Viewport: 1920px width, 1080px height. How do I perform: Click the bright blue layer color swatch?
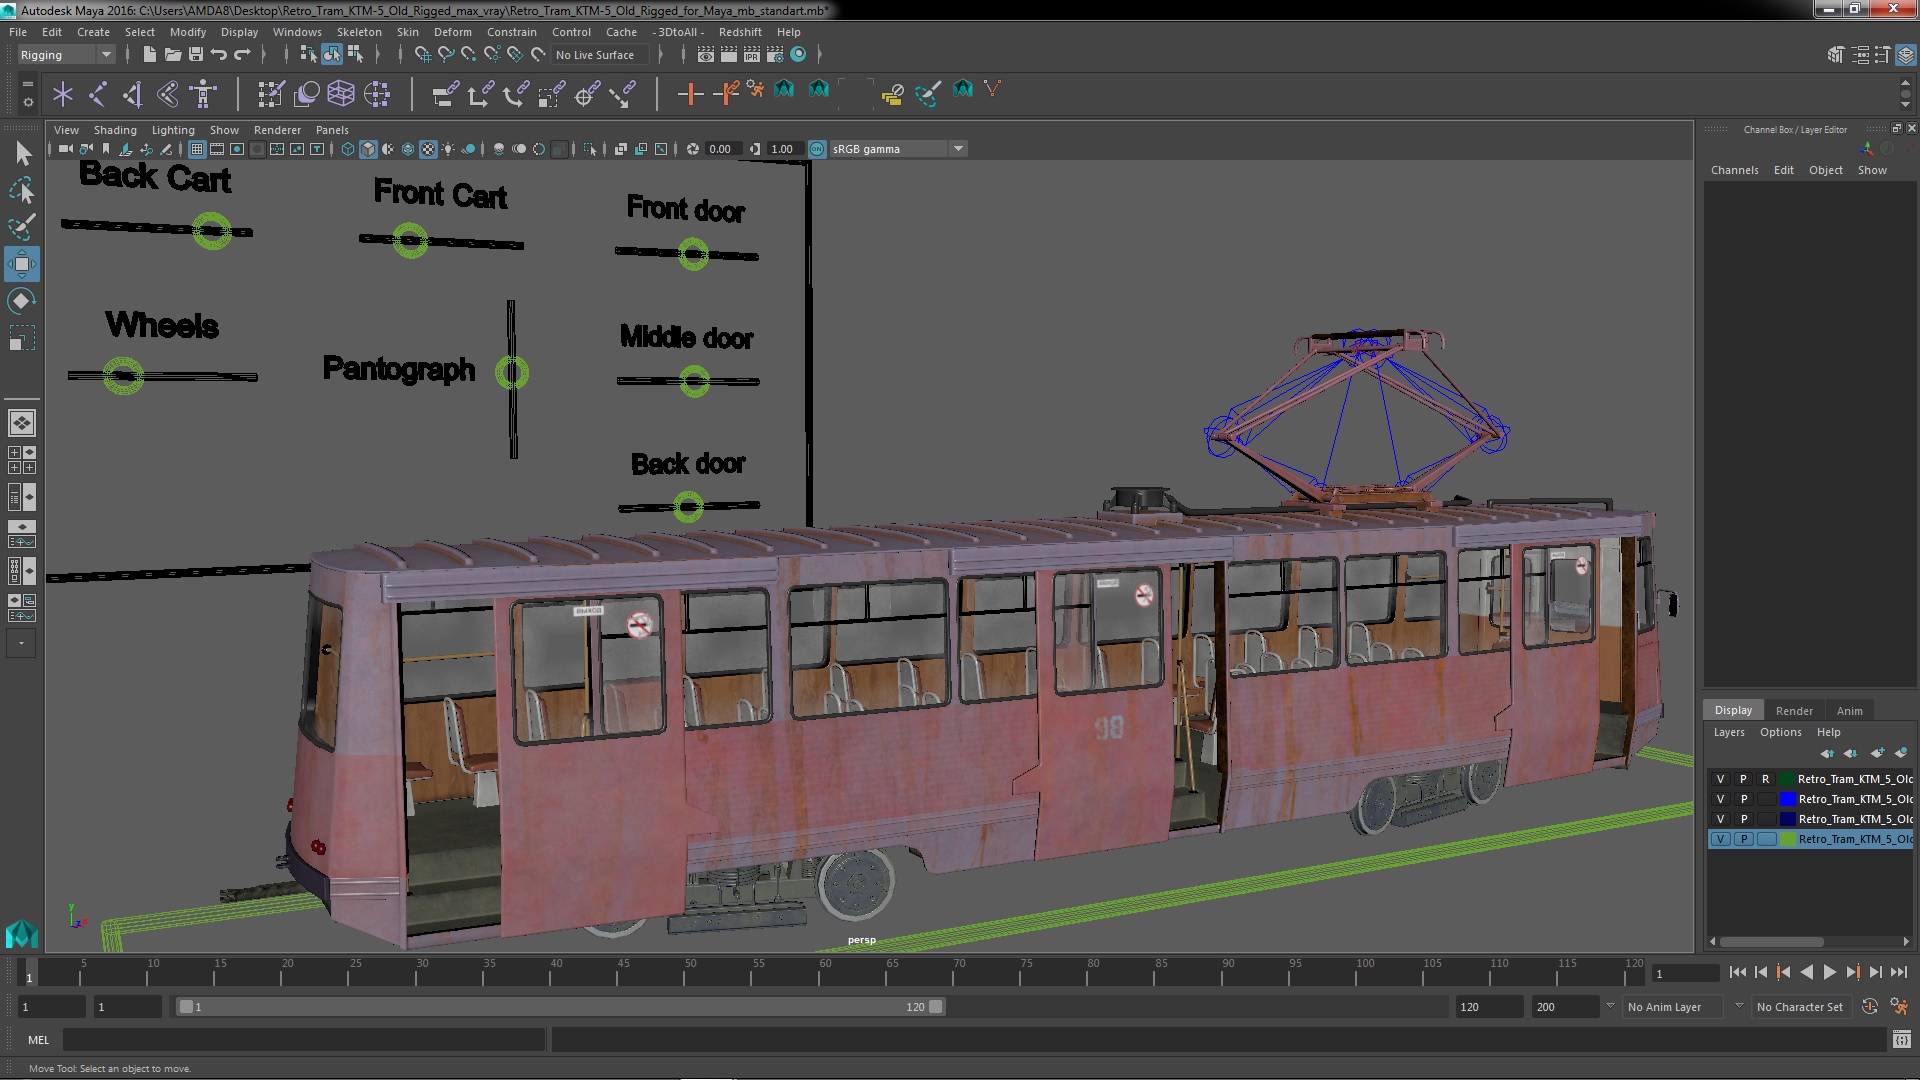1787,799
